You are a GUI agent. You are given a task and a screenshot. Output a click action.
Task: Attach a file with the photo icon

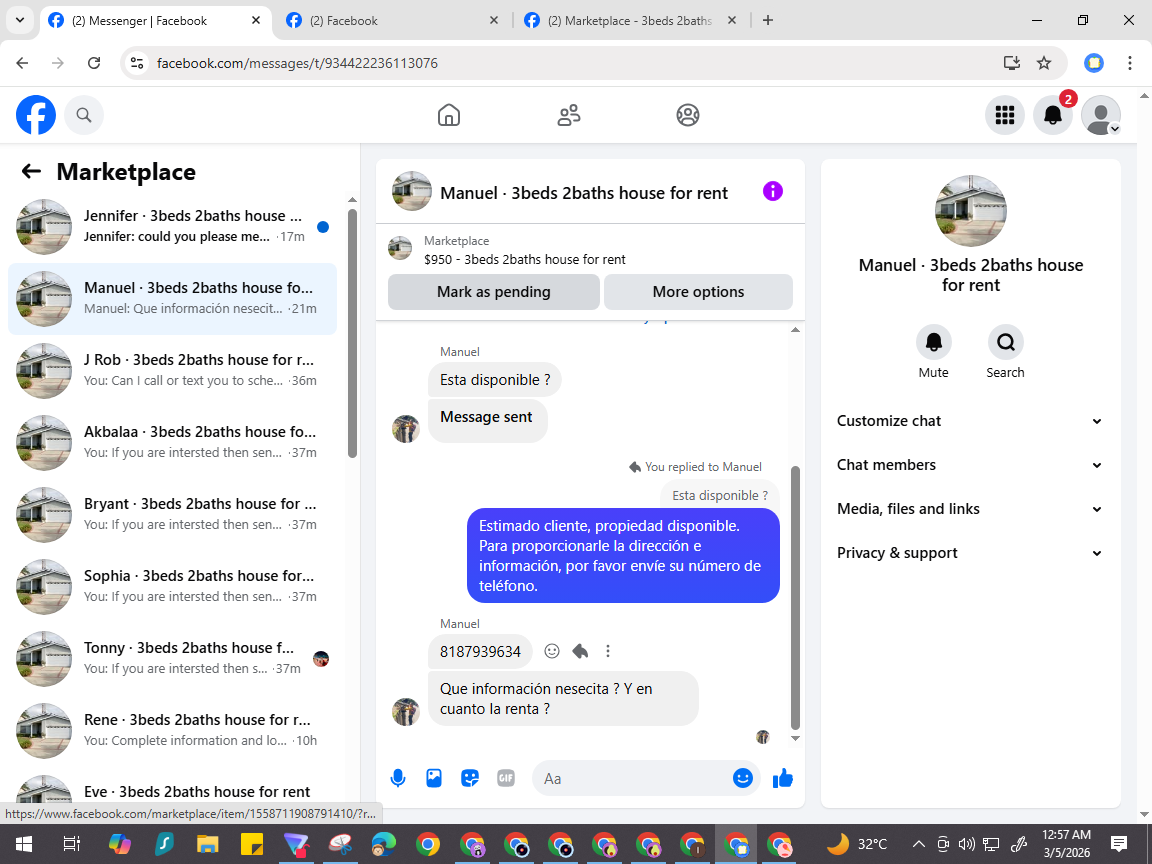point(434,778)
